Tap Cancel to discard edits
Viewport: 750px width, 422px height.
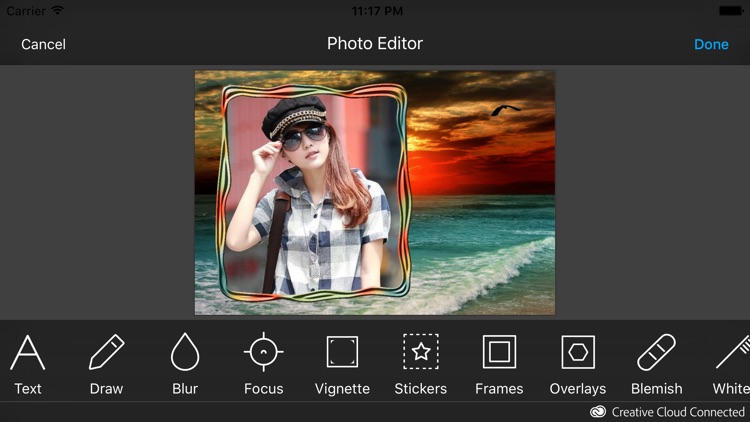[x=44, y=44]
